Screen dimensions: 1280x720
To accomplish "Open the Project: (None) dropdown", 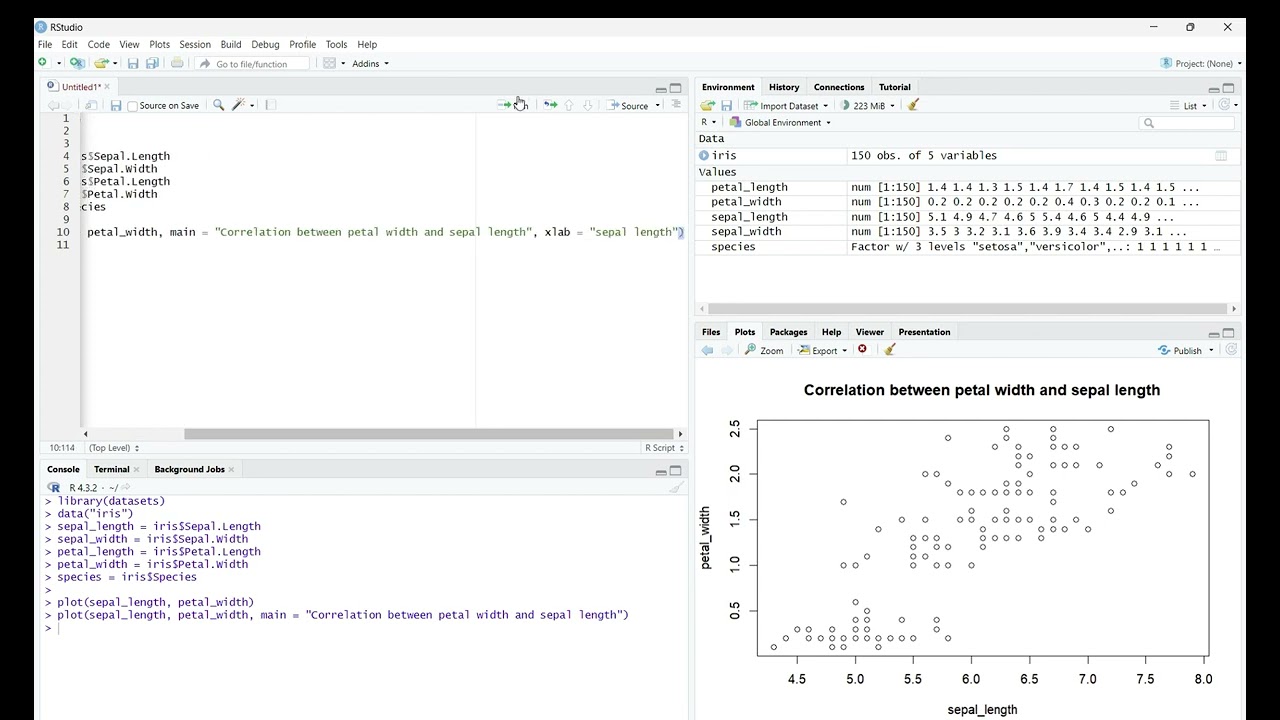I will click(x=1202, y=63).
